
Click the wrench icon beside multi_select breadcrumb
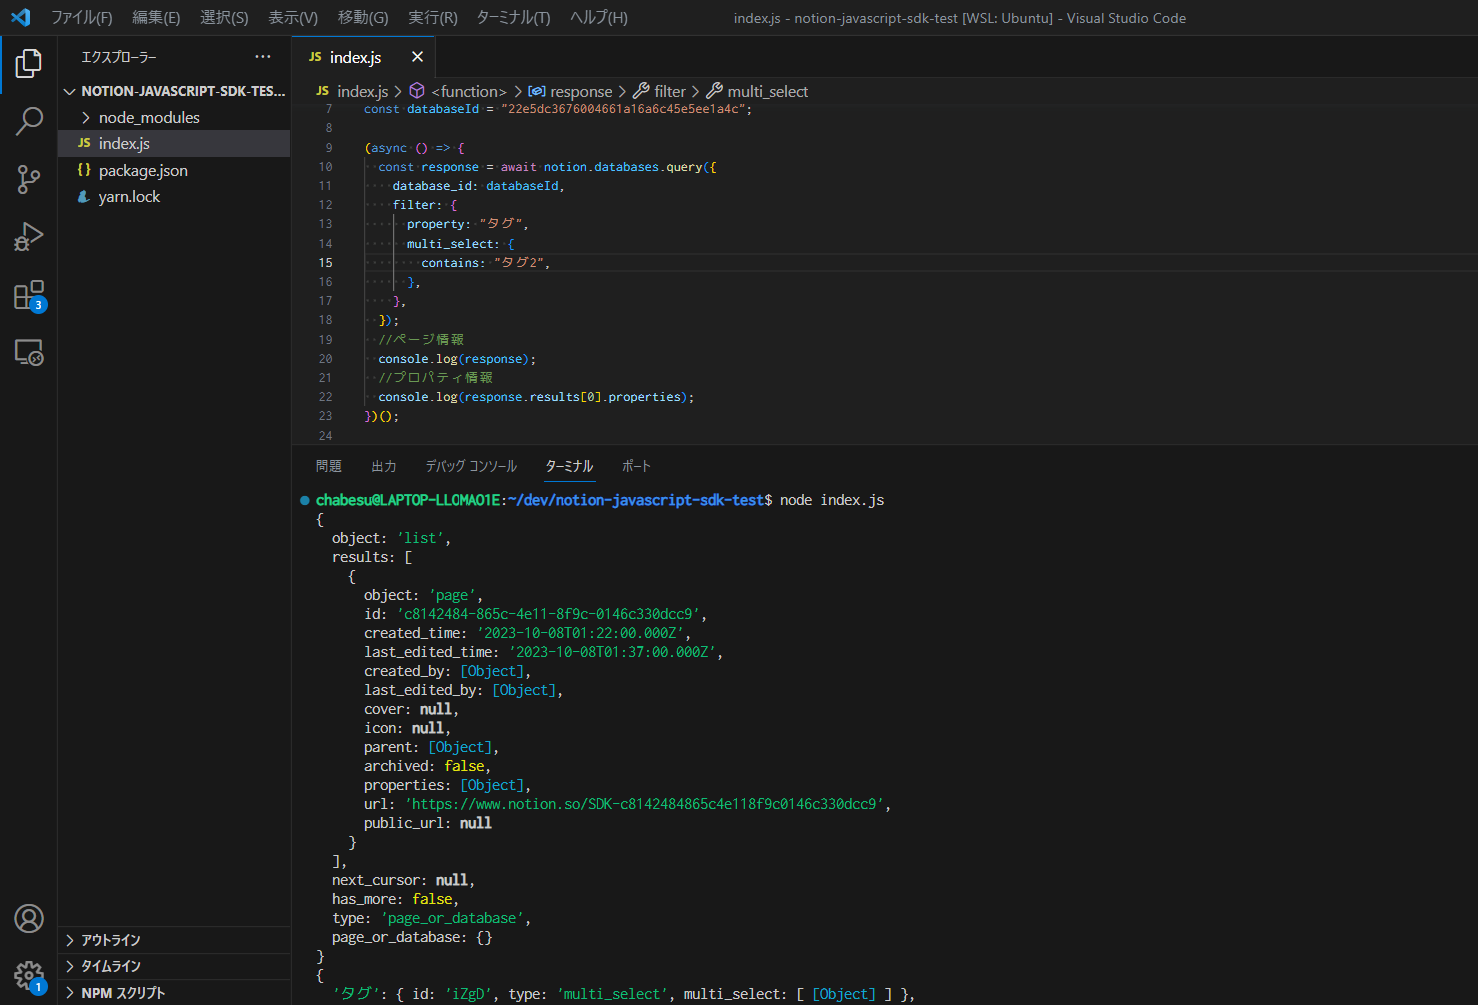(x=714, y=91)
